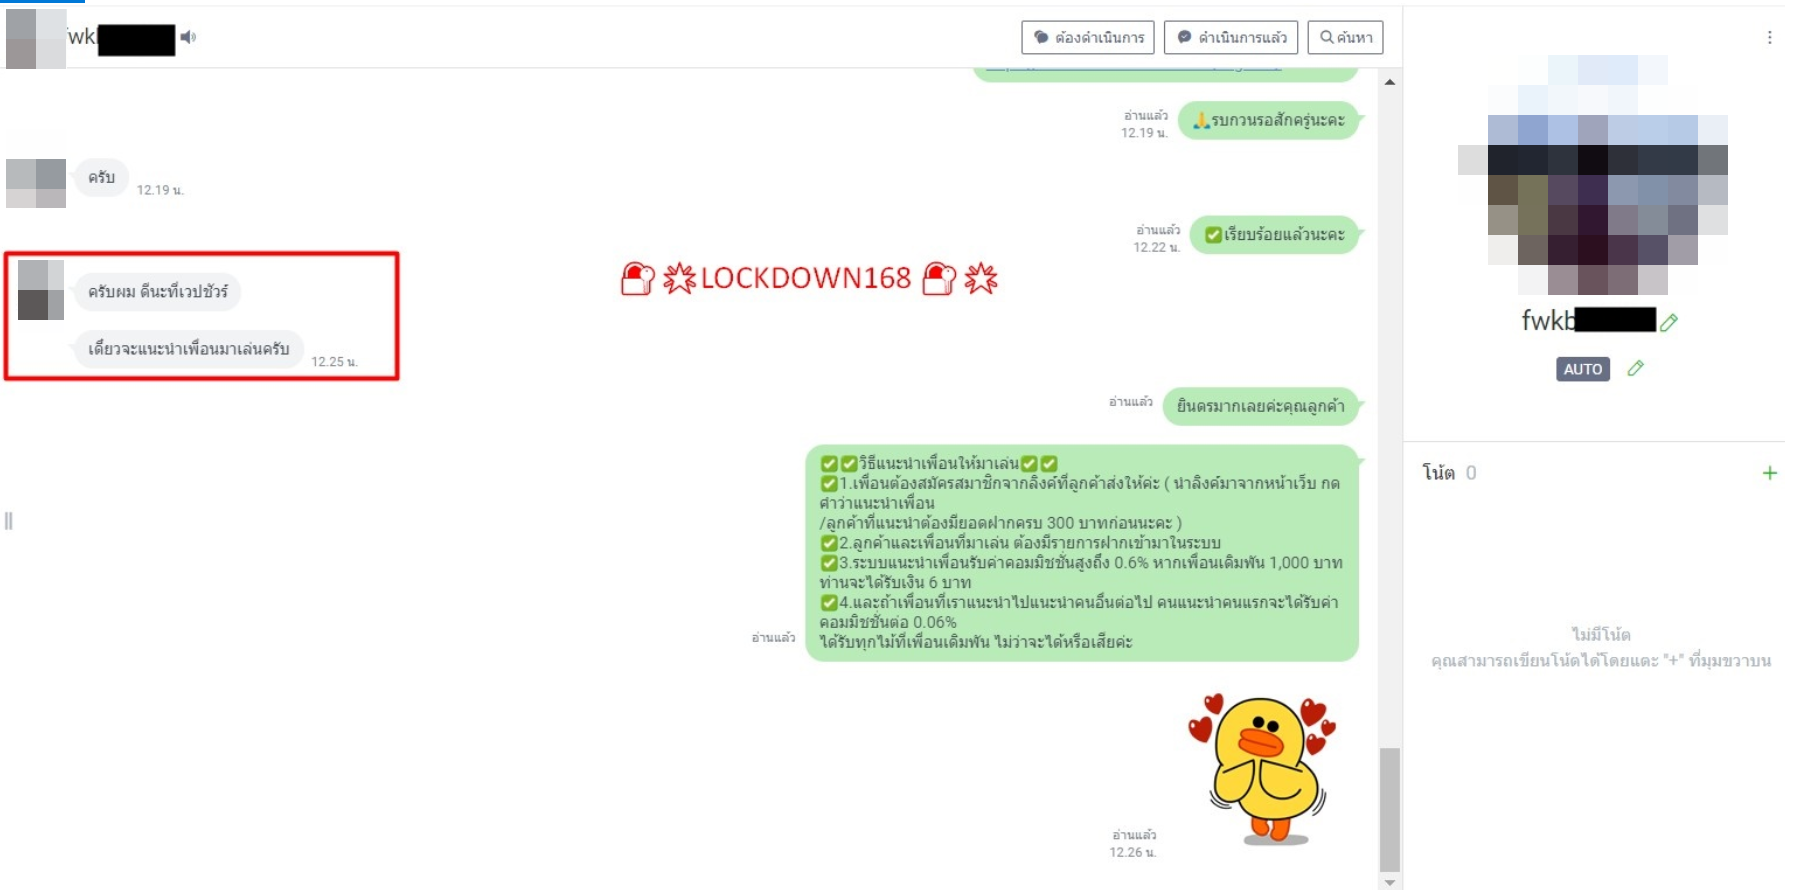
Task: Add a new note with the plus icon
Action: click(x=1769, y=473)
